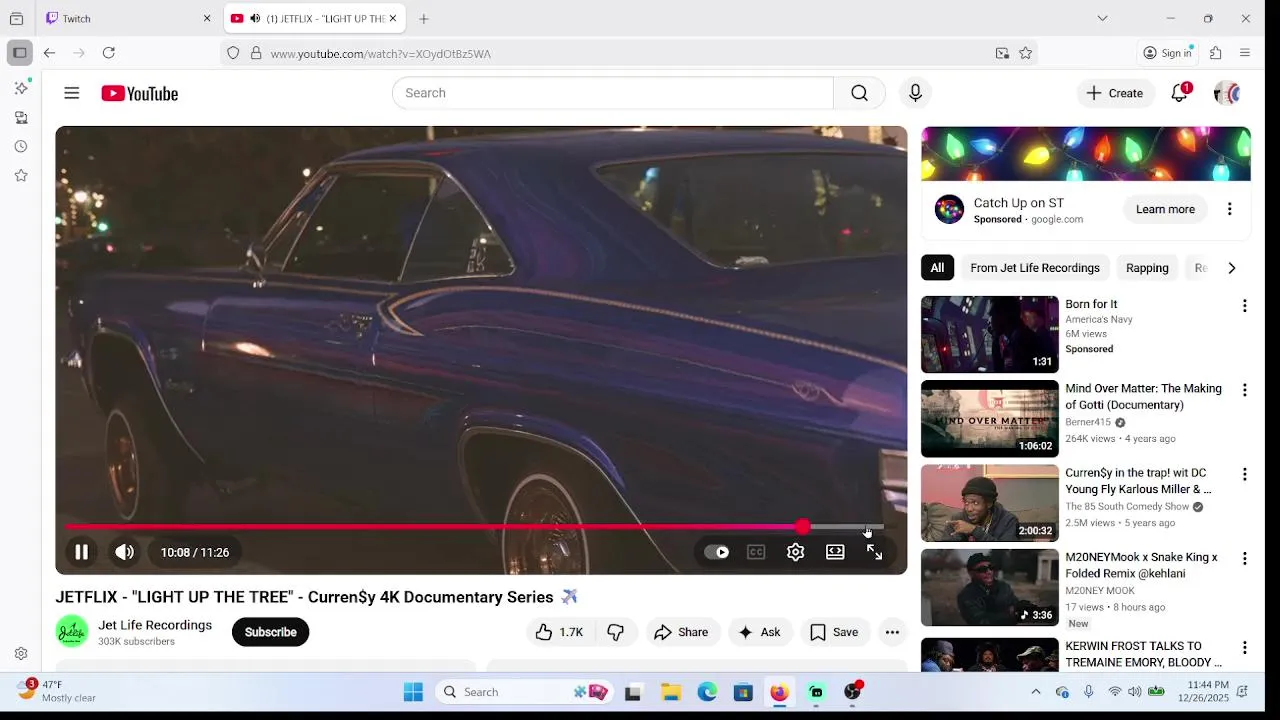Toggle the browser sidebar button
The width and height of the screenshot is (1280, 720).
(20, 53)
